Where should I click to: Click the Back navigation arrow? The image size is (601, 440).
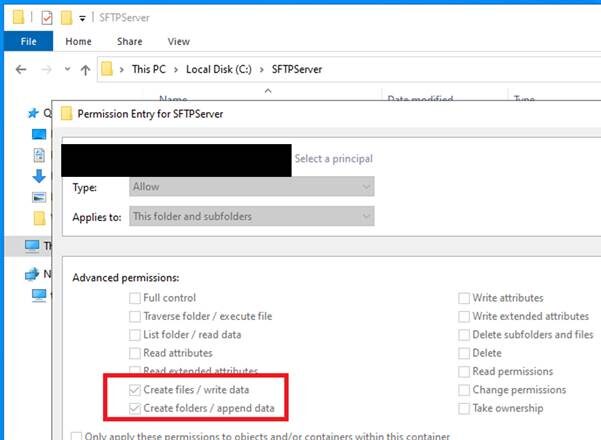(x=21, y=69)
